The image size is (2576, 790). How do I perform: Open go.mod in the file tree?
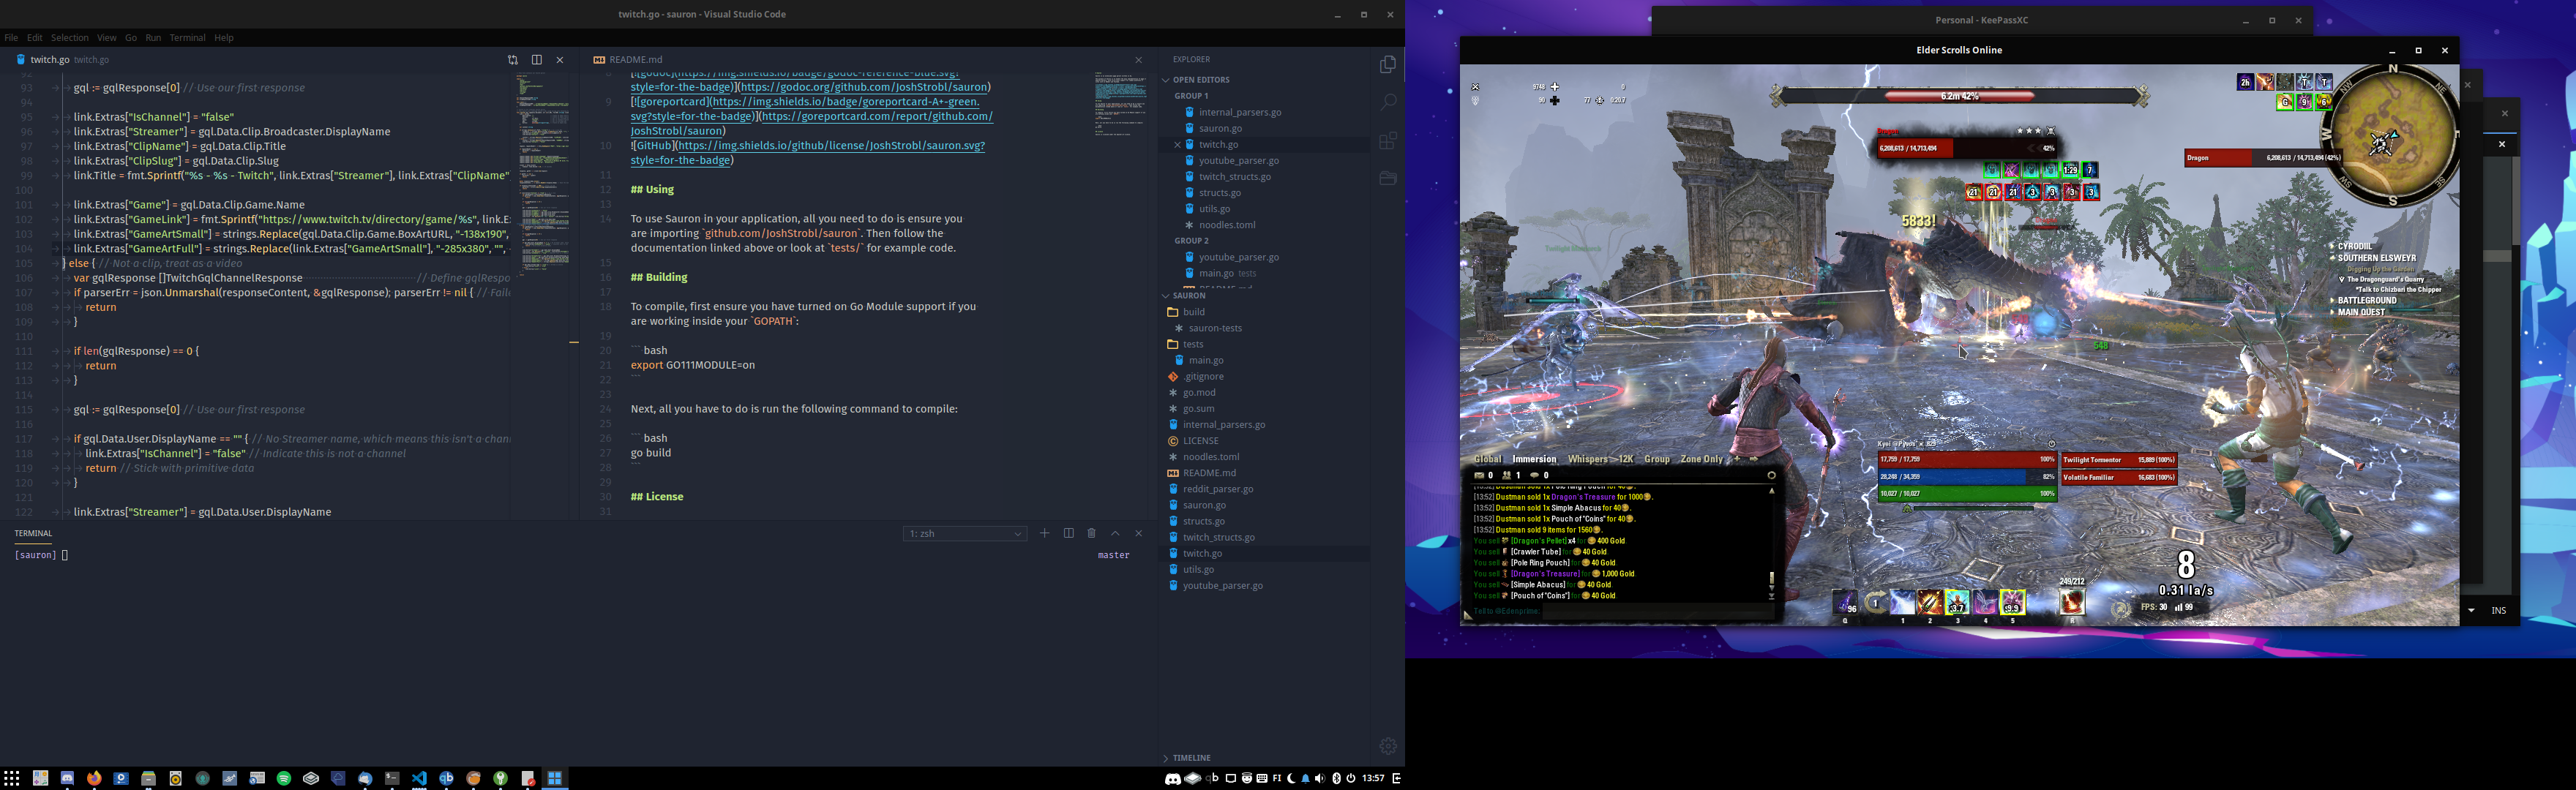pos(1198,393)
